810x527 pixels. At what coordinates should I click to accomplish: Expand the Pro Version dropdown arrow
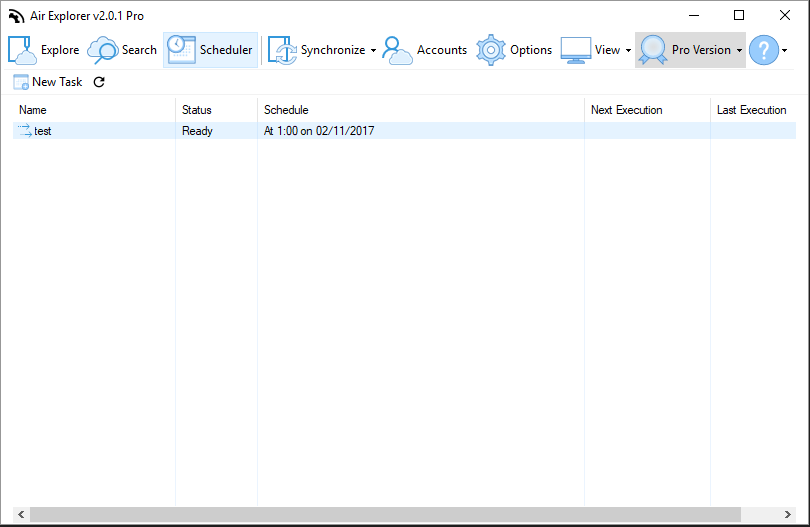(x=740, y=51)
